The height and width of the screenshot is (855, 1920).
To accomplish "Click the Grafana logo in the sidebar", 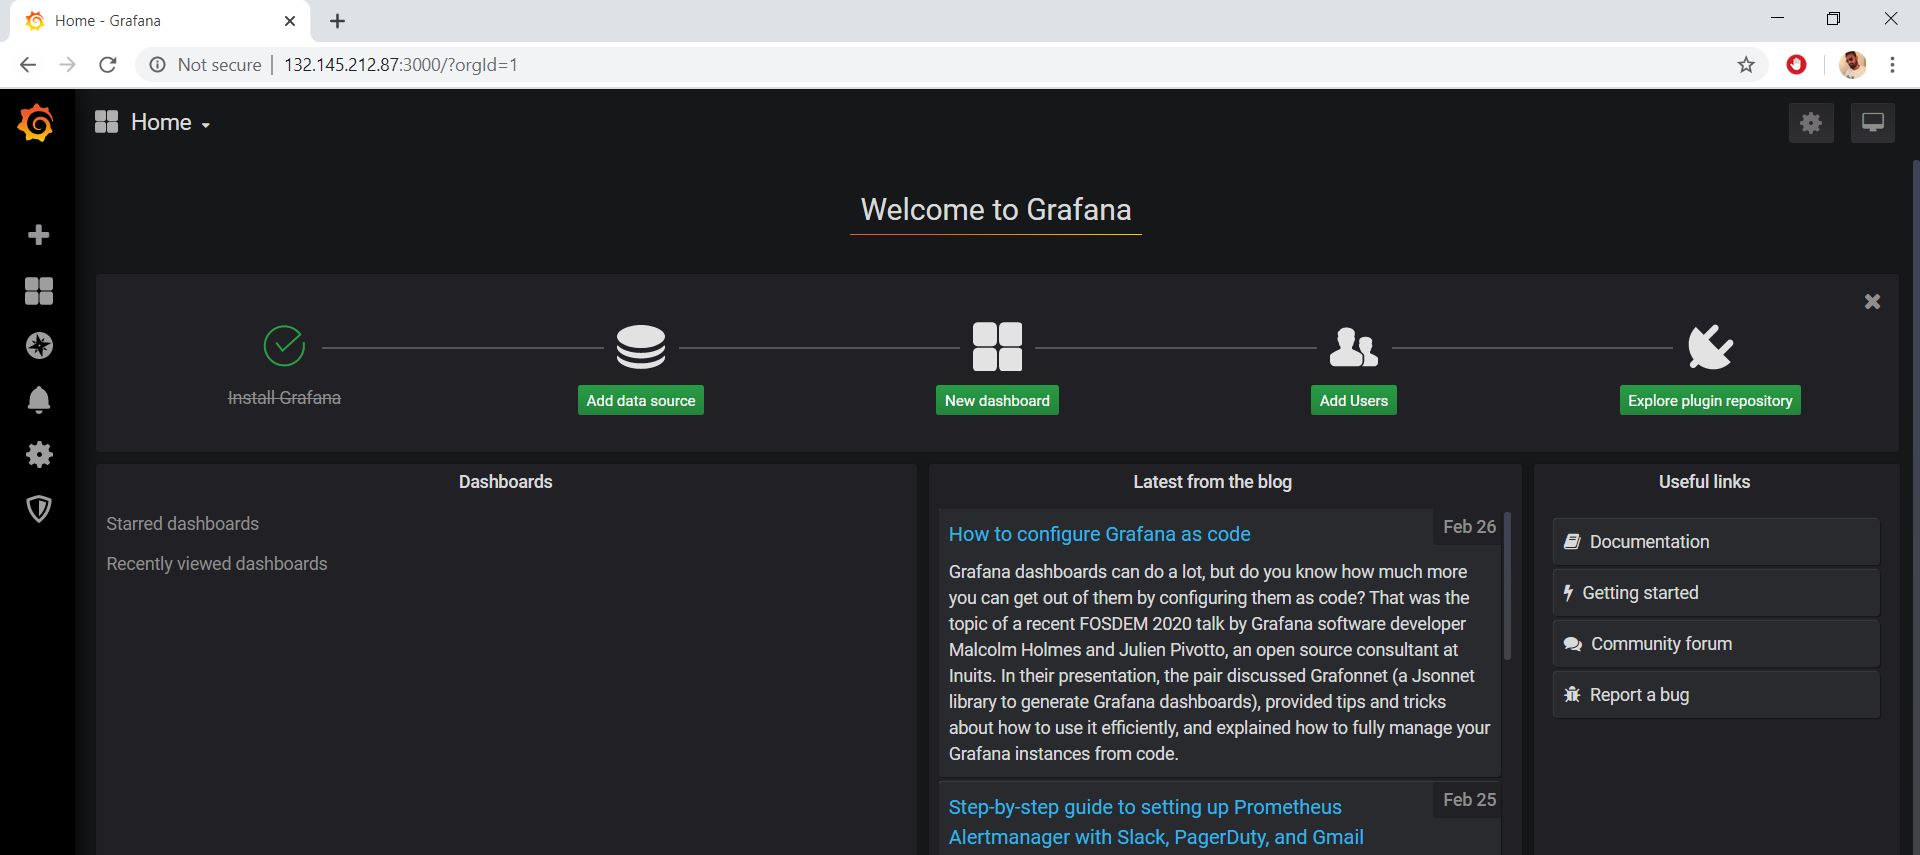I will [36, 123].
